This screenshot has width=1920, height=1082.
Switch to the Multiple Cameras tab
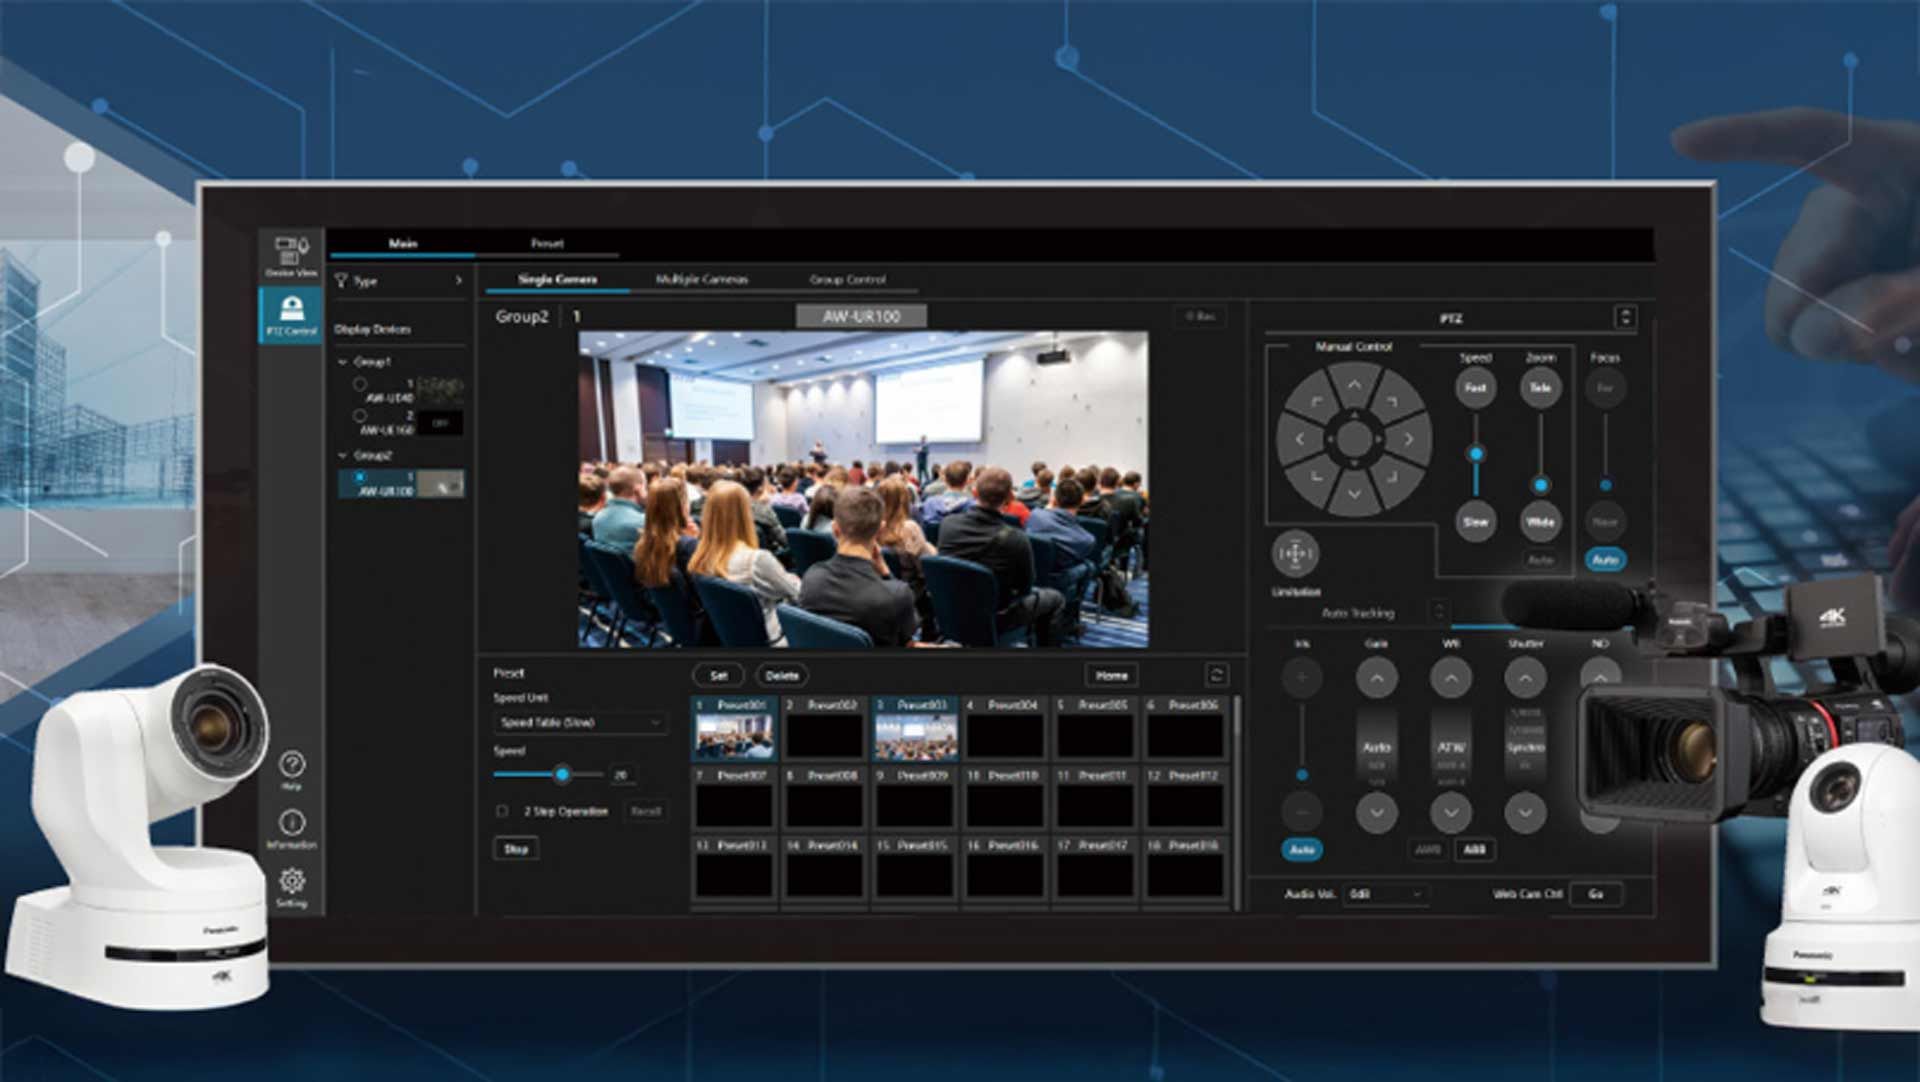click(701, 279)
